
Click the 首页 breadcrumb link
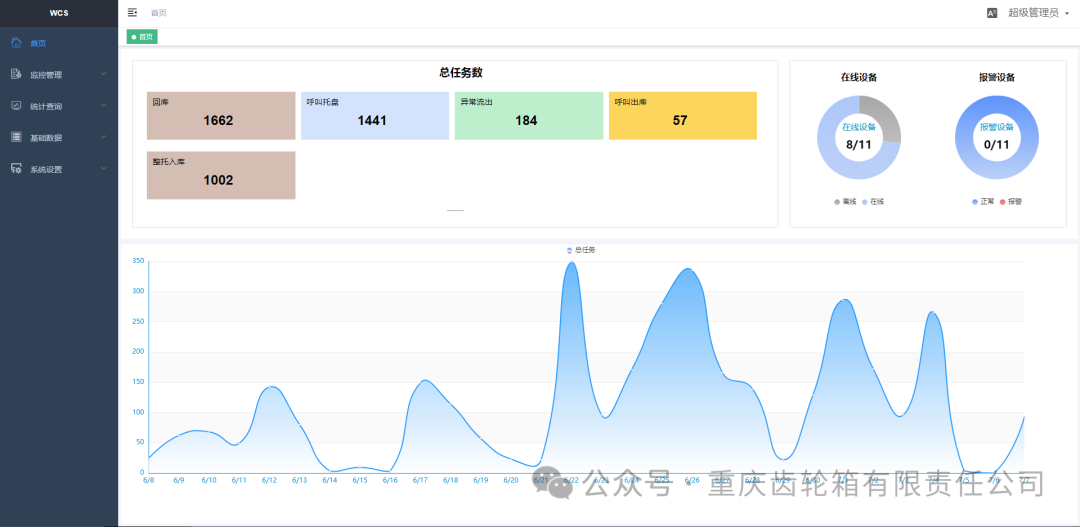(x=159, y=13)
